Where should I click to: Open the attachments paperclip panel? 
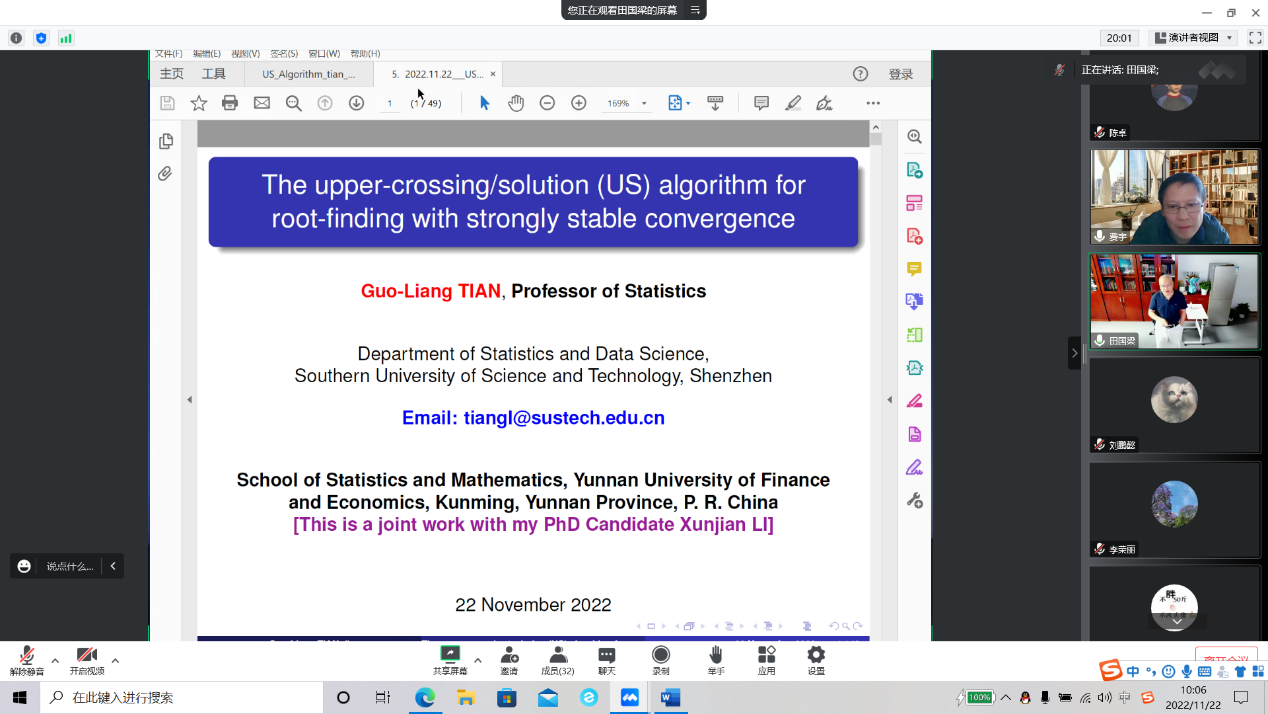click(x=165, y=174)
